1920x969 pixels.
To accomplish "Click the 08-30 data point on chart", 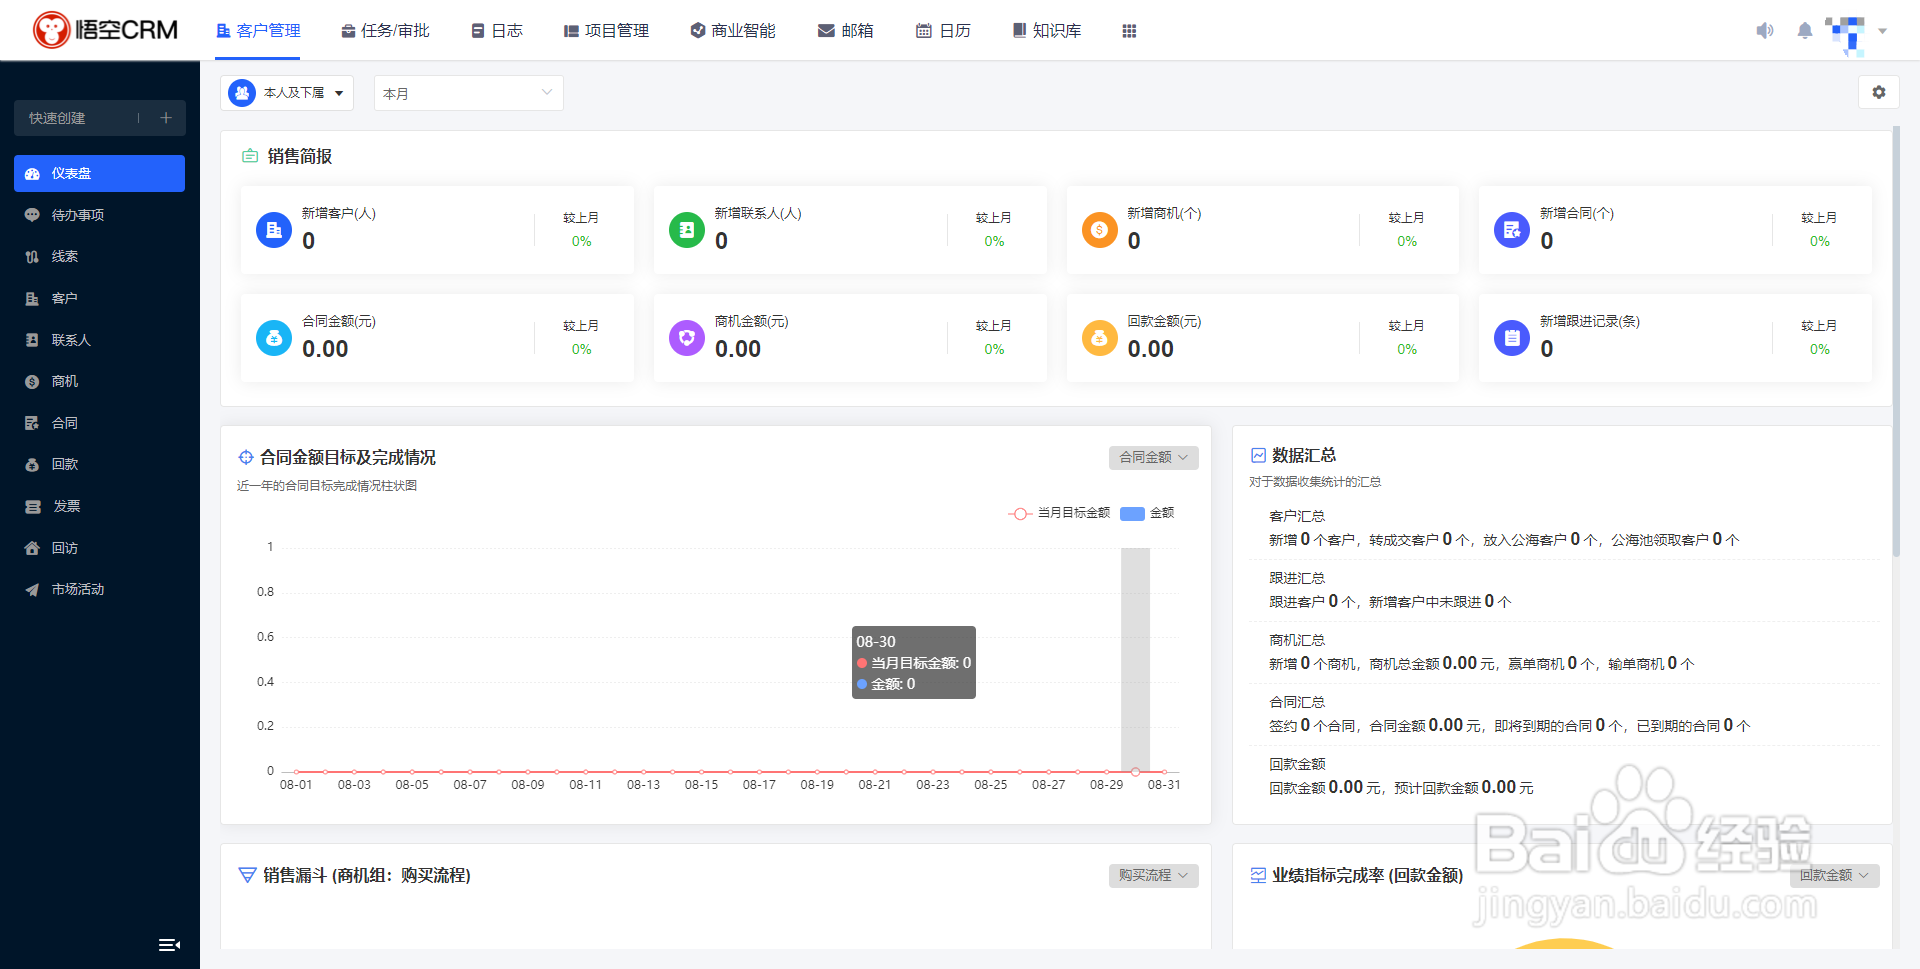I will (x=1135, y=771).
